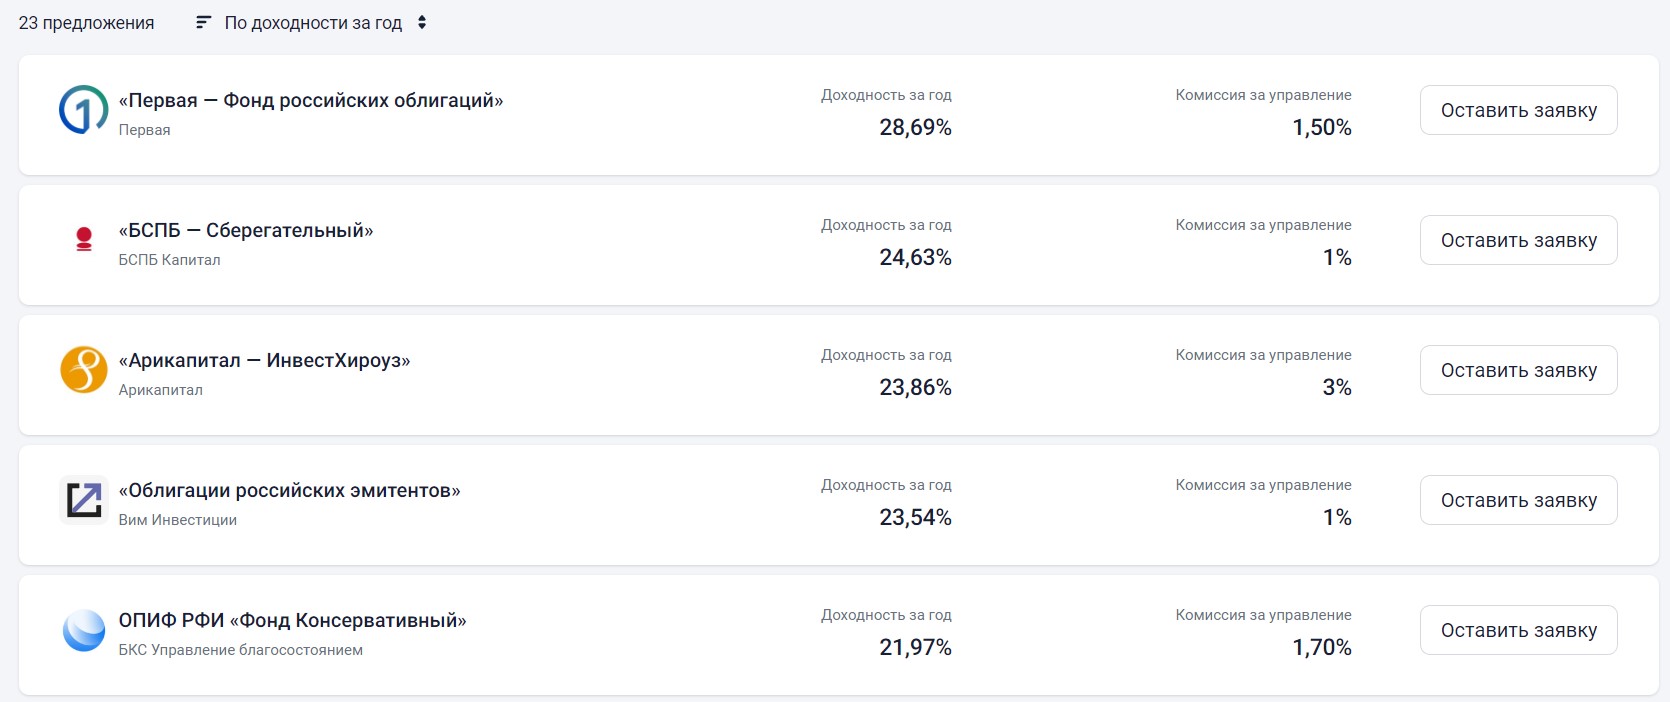Click the up-down arrows sort toggle icon
Screen dimensions: 1670x702
click(422, 22)
